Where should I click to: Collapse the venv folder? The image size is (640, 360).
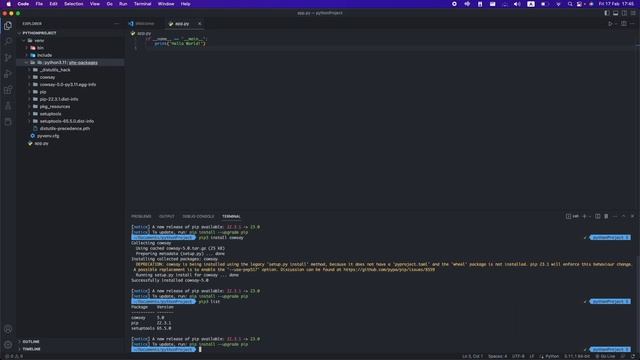click(x=70, y=40)
